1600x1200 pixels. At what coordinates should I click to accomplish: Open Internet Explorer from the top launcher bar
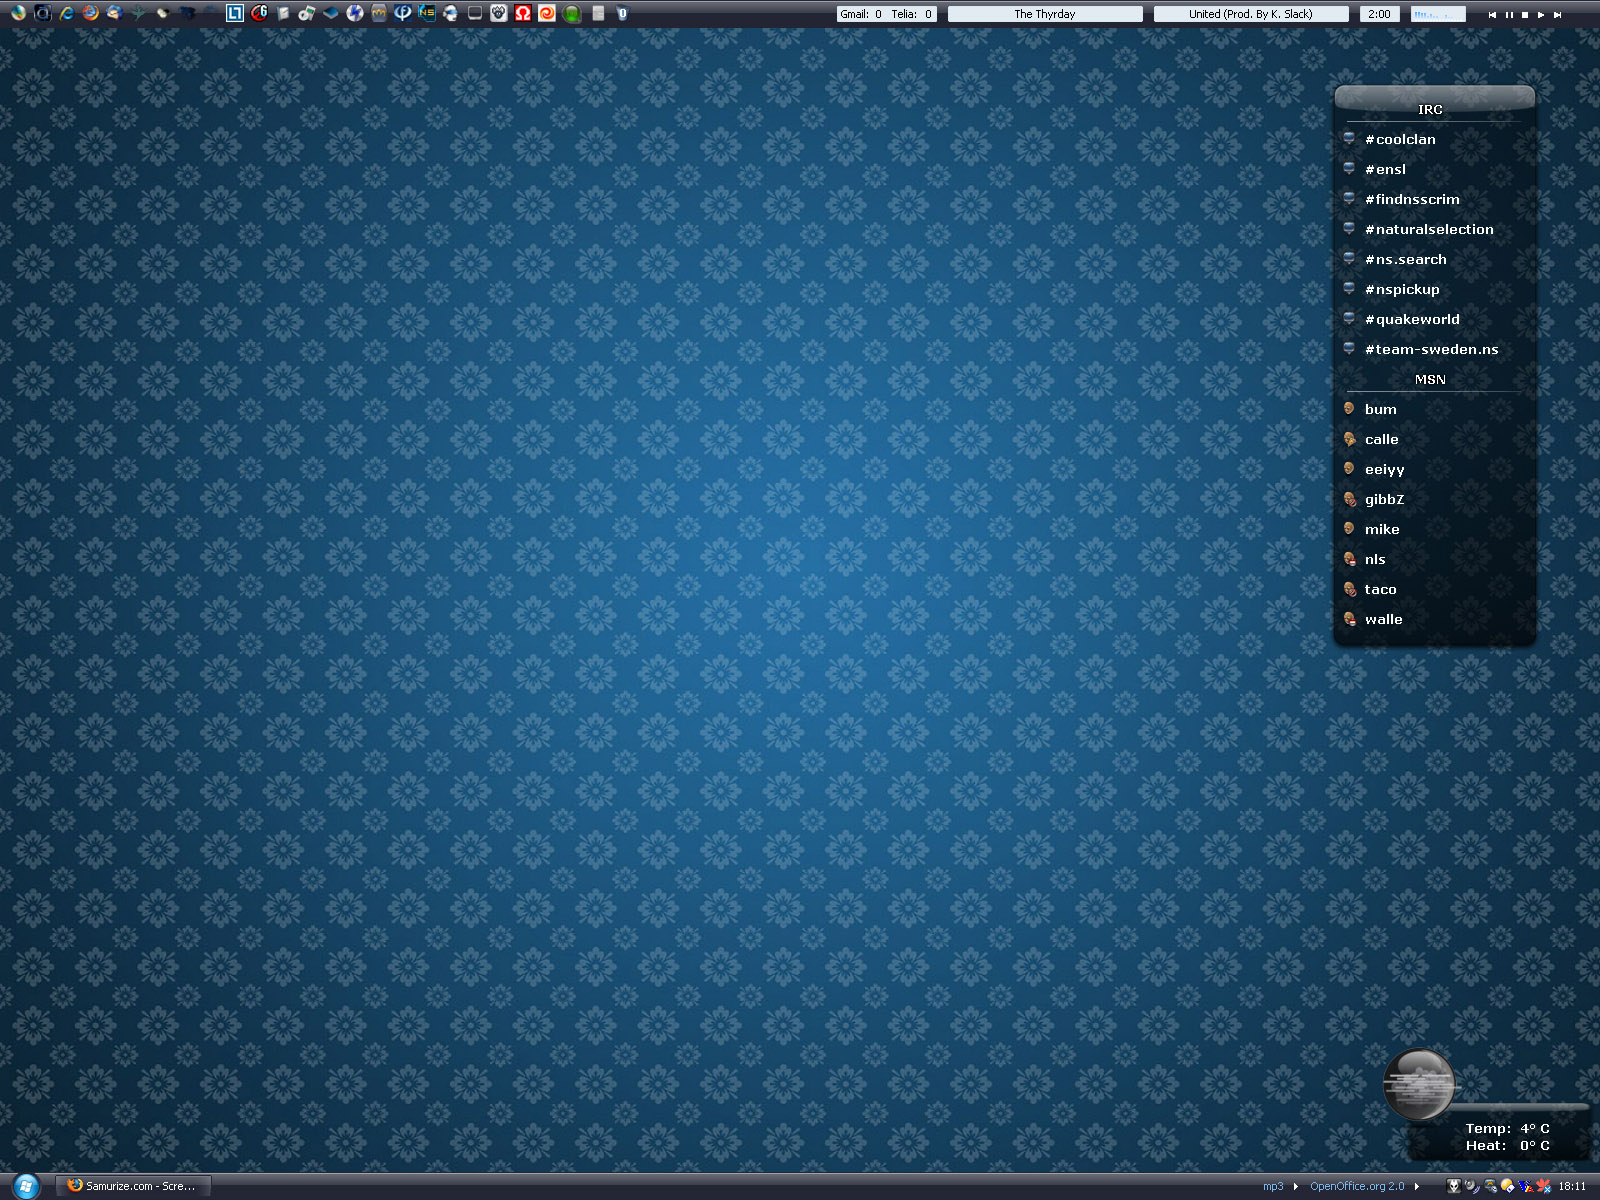pyautogui.click(x=66, y=13)
